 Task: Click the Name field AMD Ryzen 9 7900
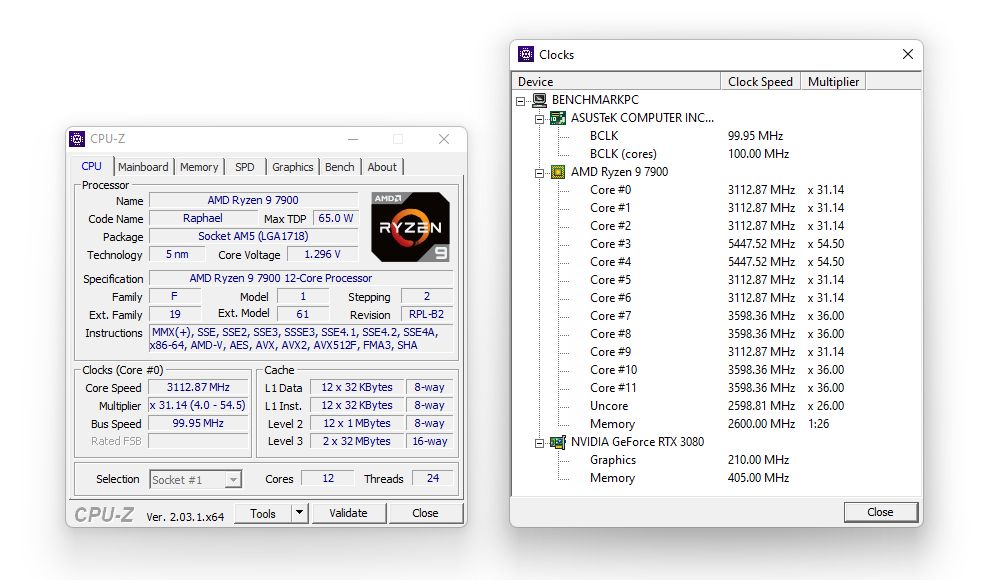[253, 200]
